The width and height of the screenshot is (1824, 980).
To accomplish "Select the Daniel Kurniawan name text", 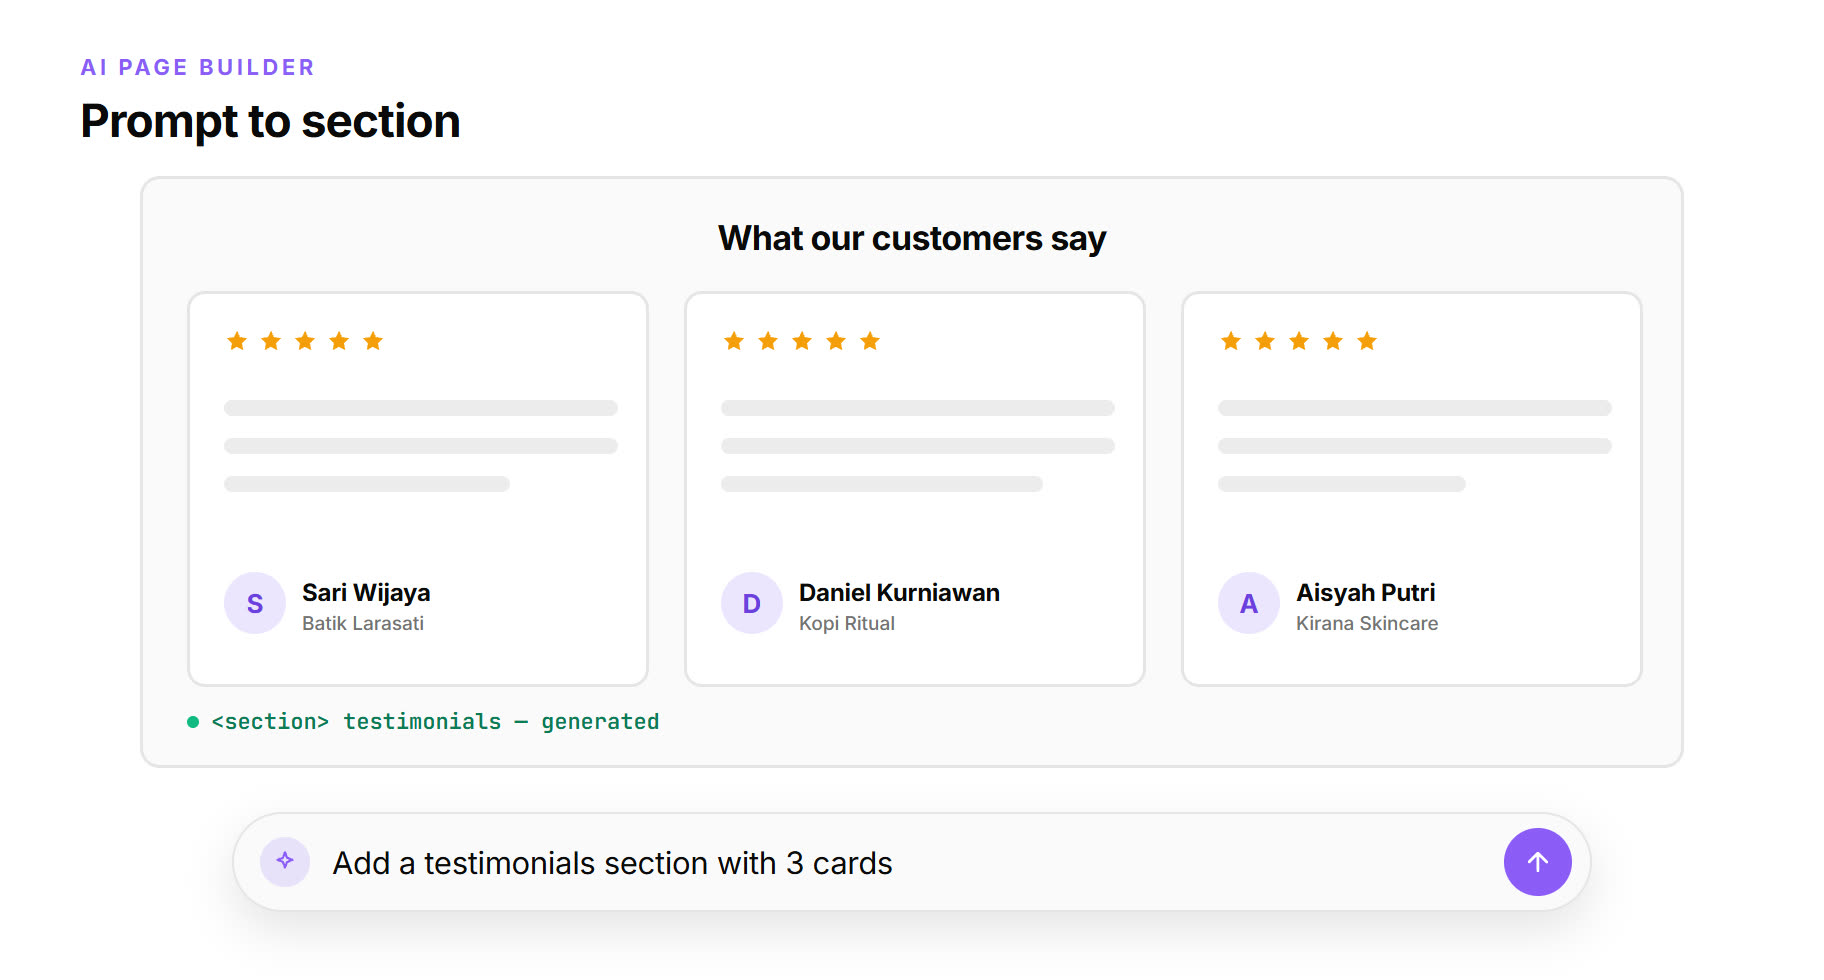I will pos(899,592).
